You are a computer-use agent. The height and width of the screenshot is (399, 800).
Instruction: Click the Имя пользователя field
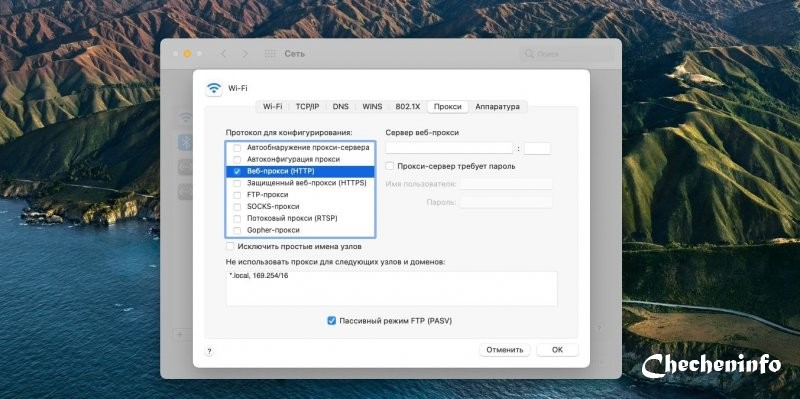(506, 184)
